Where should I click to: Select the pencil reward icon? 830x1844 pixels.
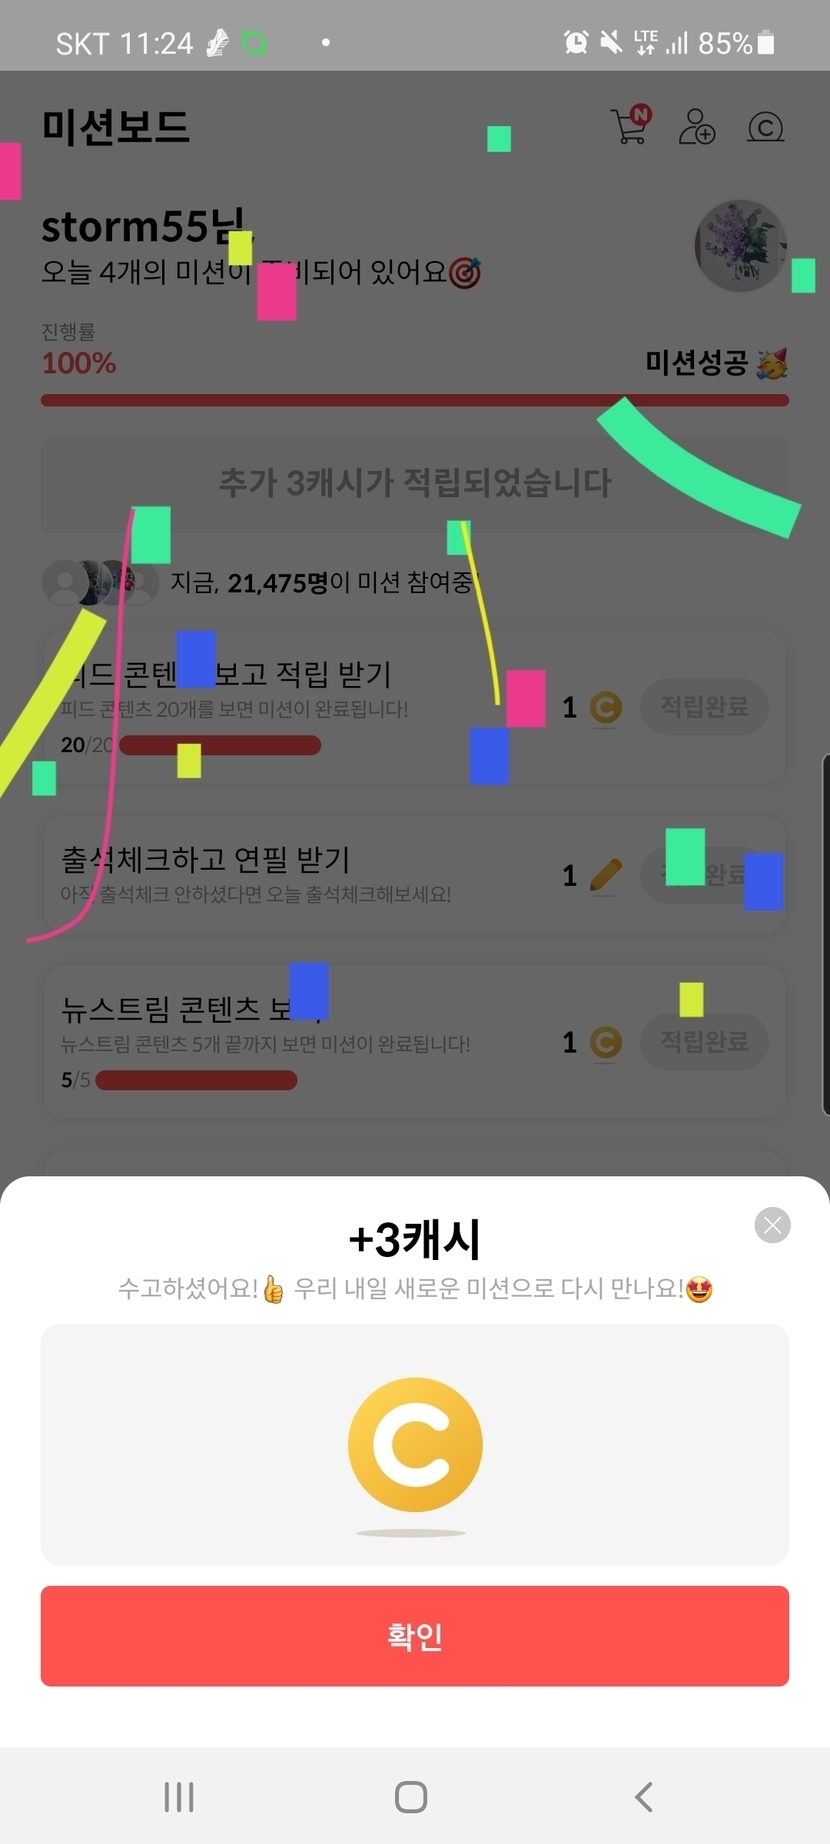pos(605,875)
